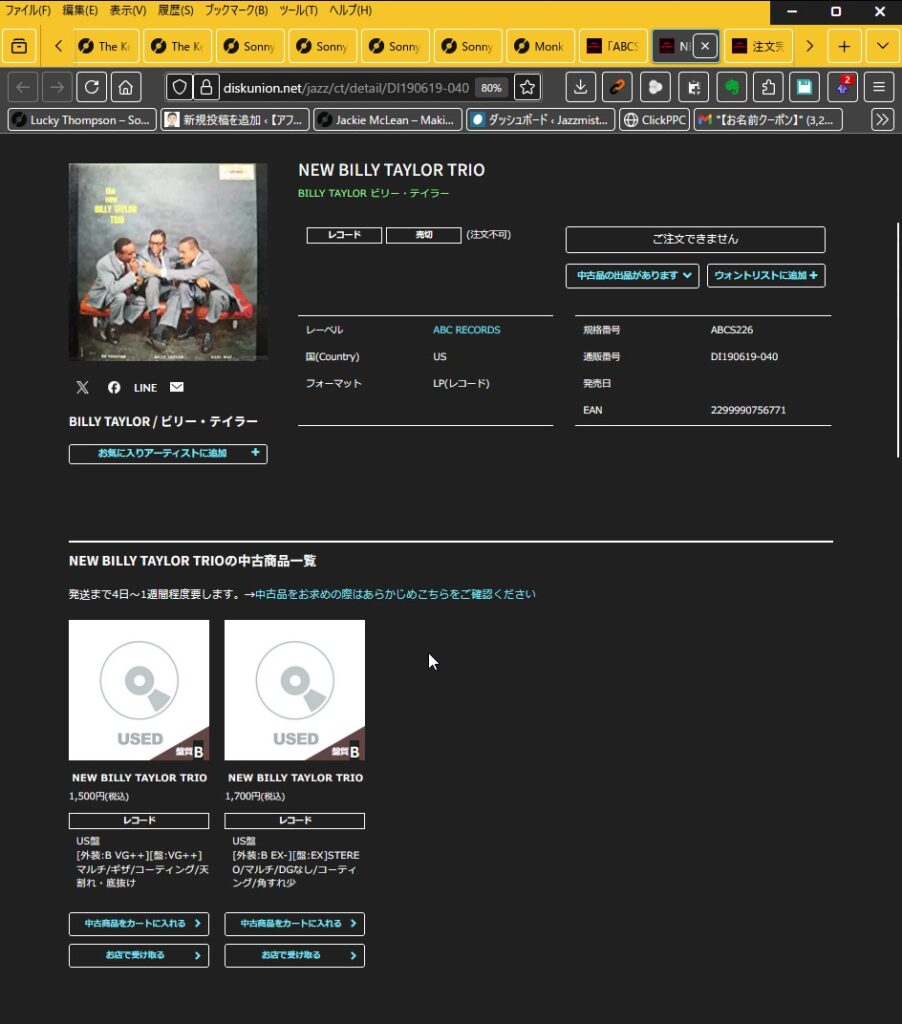Screen dimensions: 902x1024
Task: Open the Firefox hamburger application menu
Action: (x=879, y=87)
